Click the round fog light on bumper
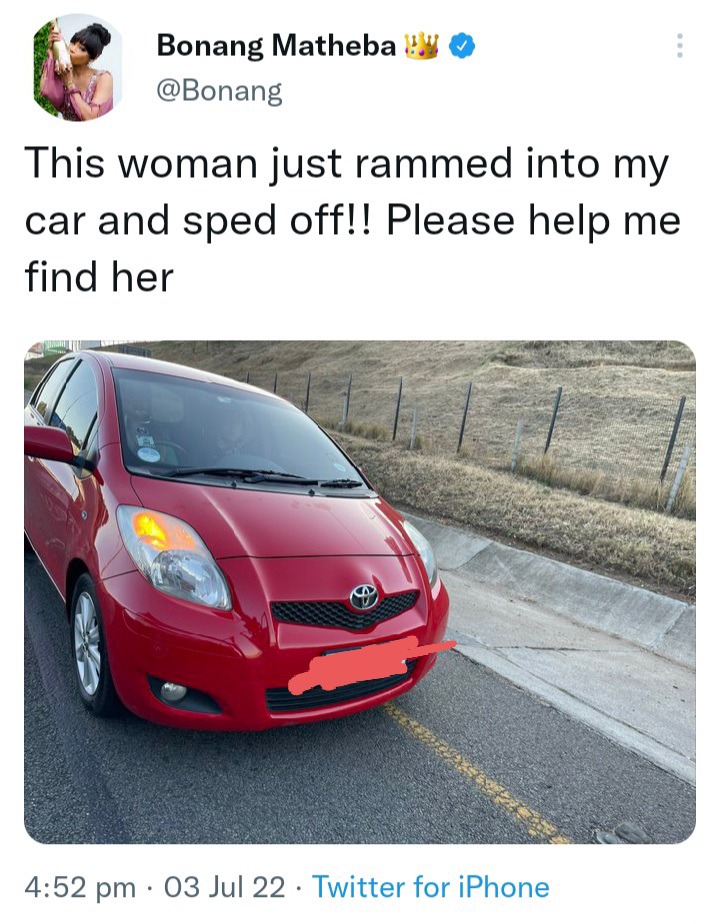 point(173,691)
